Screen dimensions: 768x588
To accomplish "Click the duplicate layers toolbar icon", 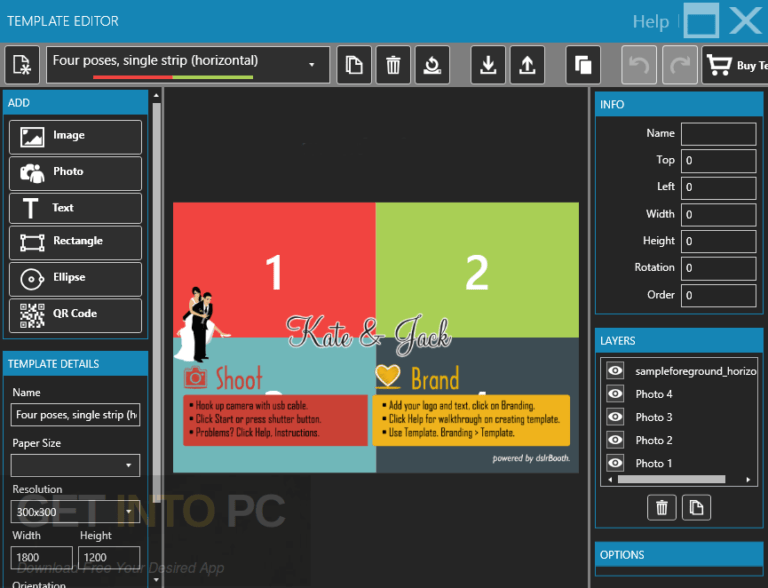I will click(583, 65).
